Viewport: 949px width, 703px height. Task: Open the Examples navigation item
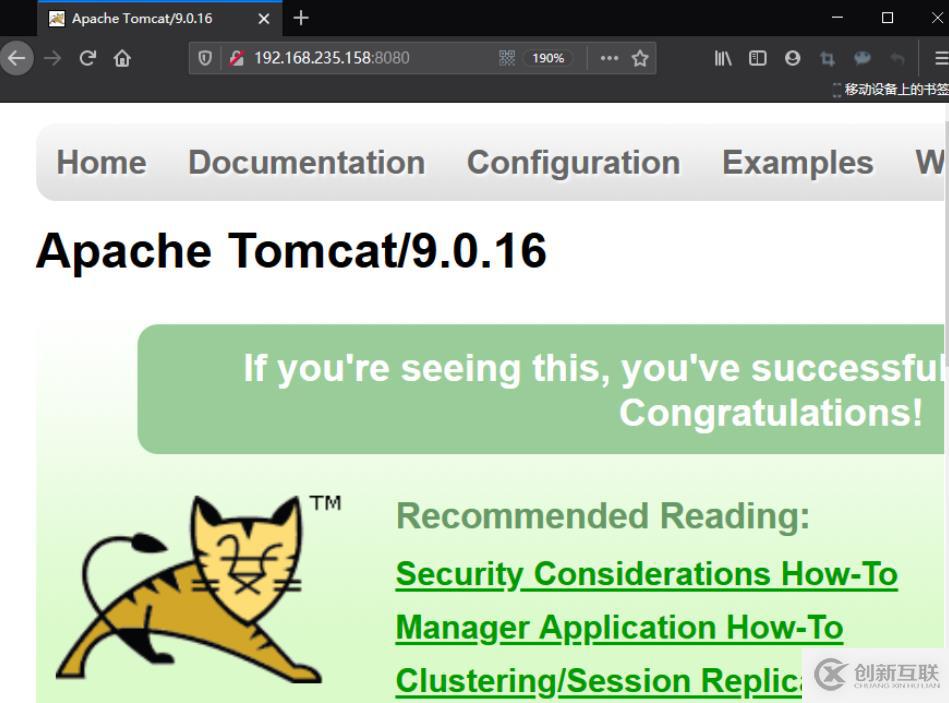pyautogui.click(x=798, y=163)
